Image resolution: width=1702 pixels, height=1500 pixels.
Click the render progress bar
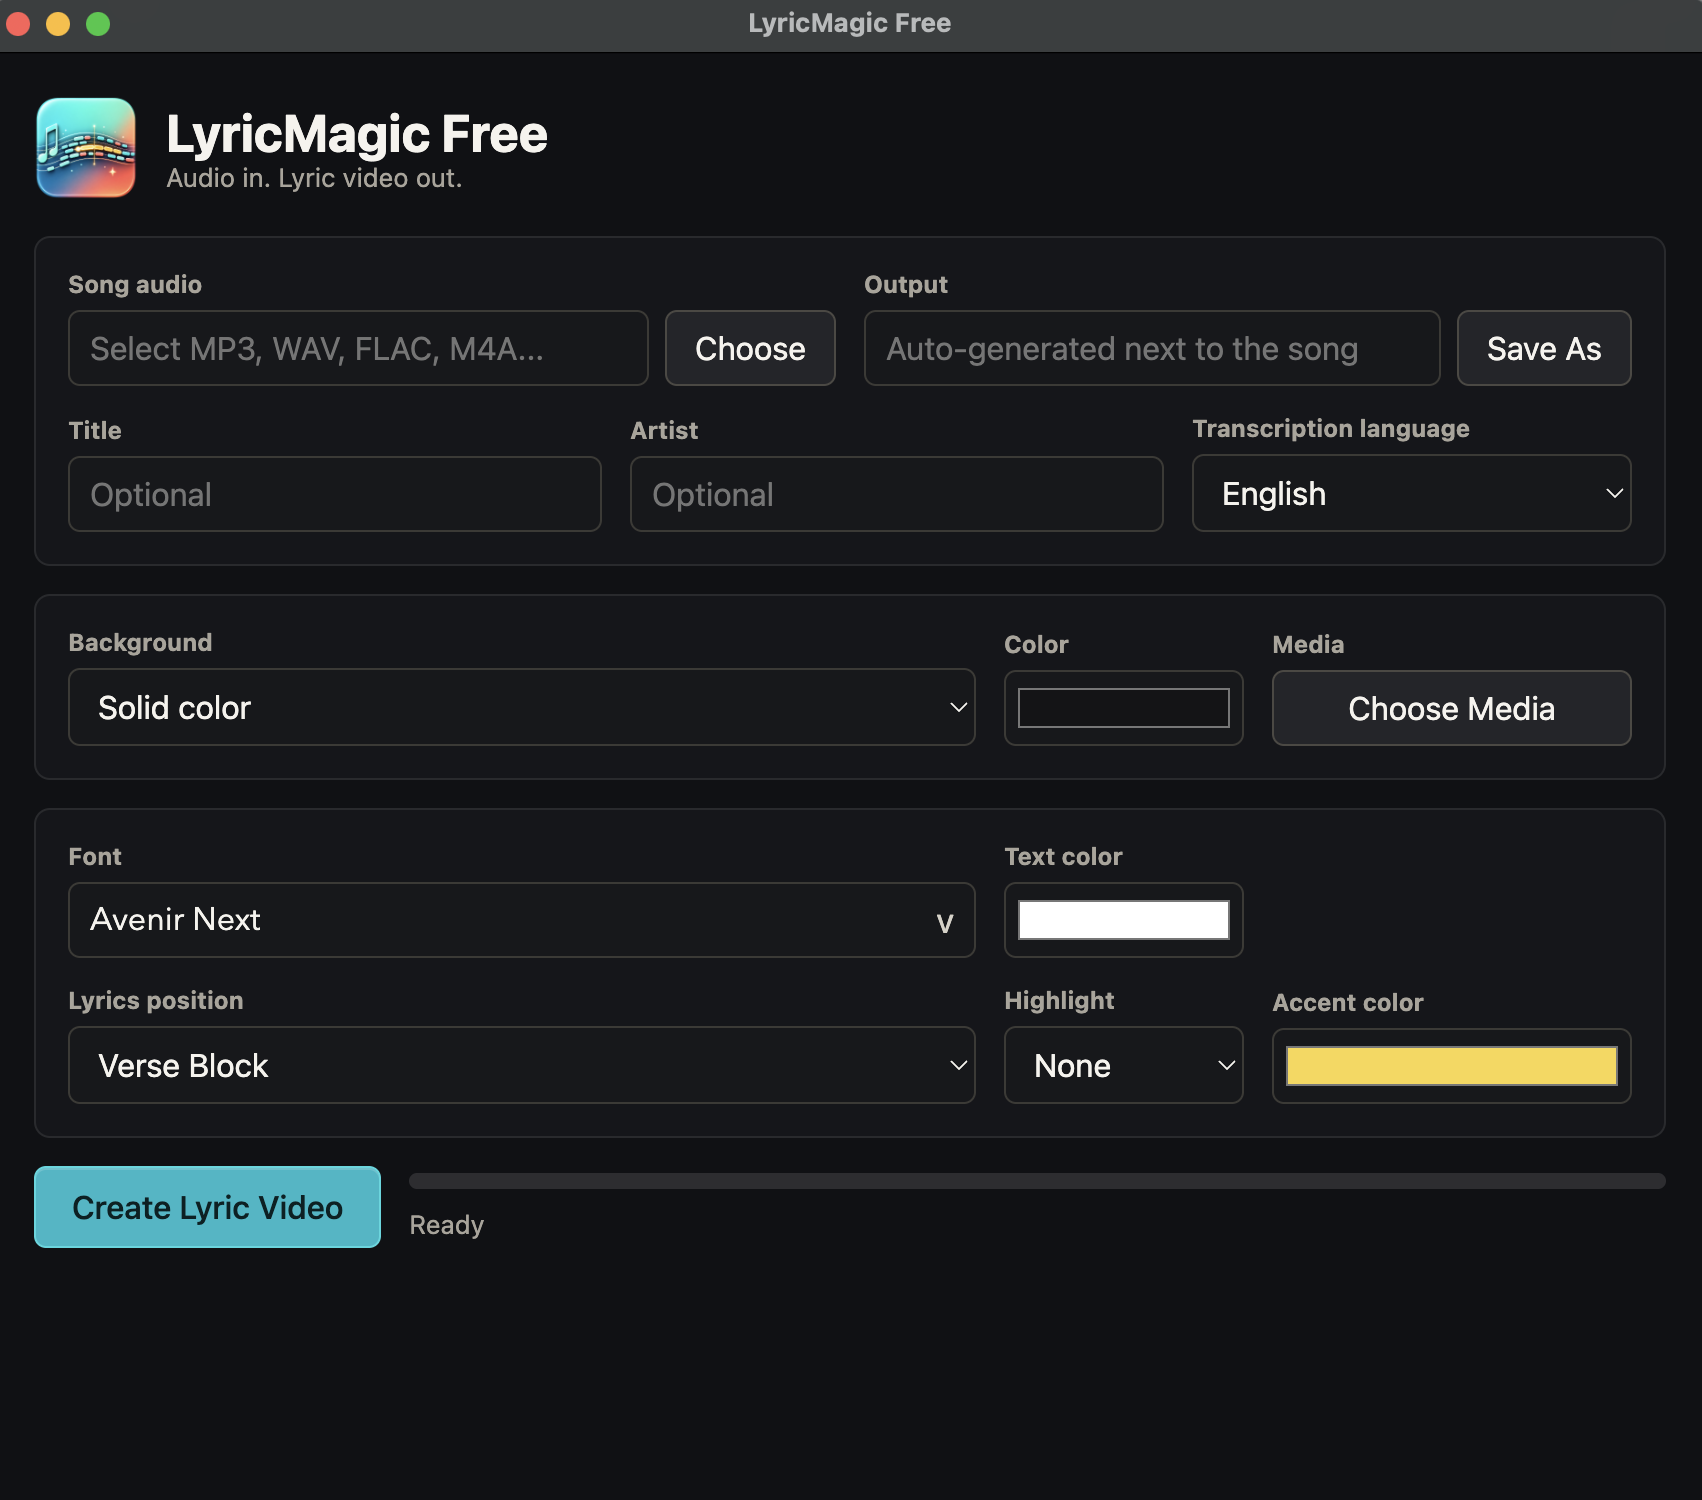[1037, 1181]
